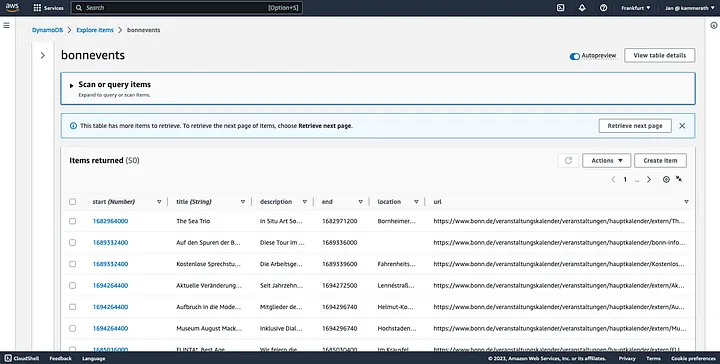The width and height of the screenshot is (720, 364).
Task: Click the AWS logo home icon
Action: (12, 7)
